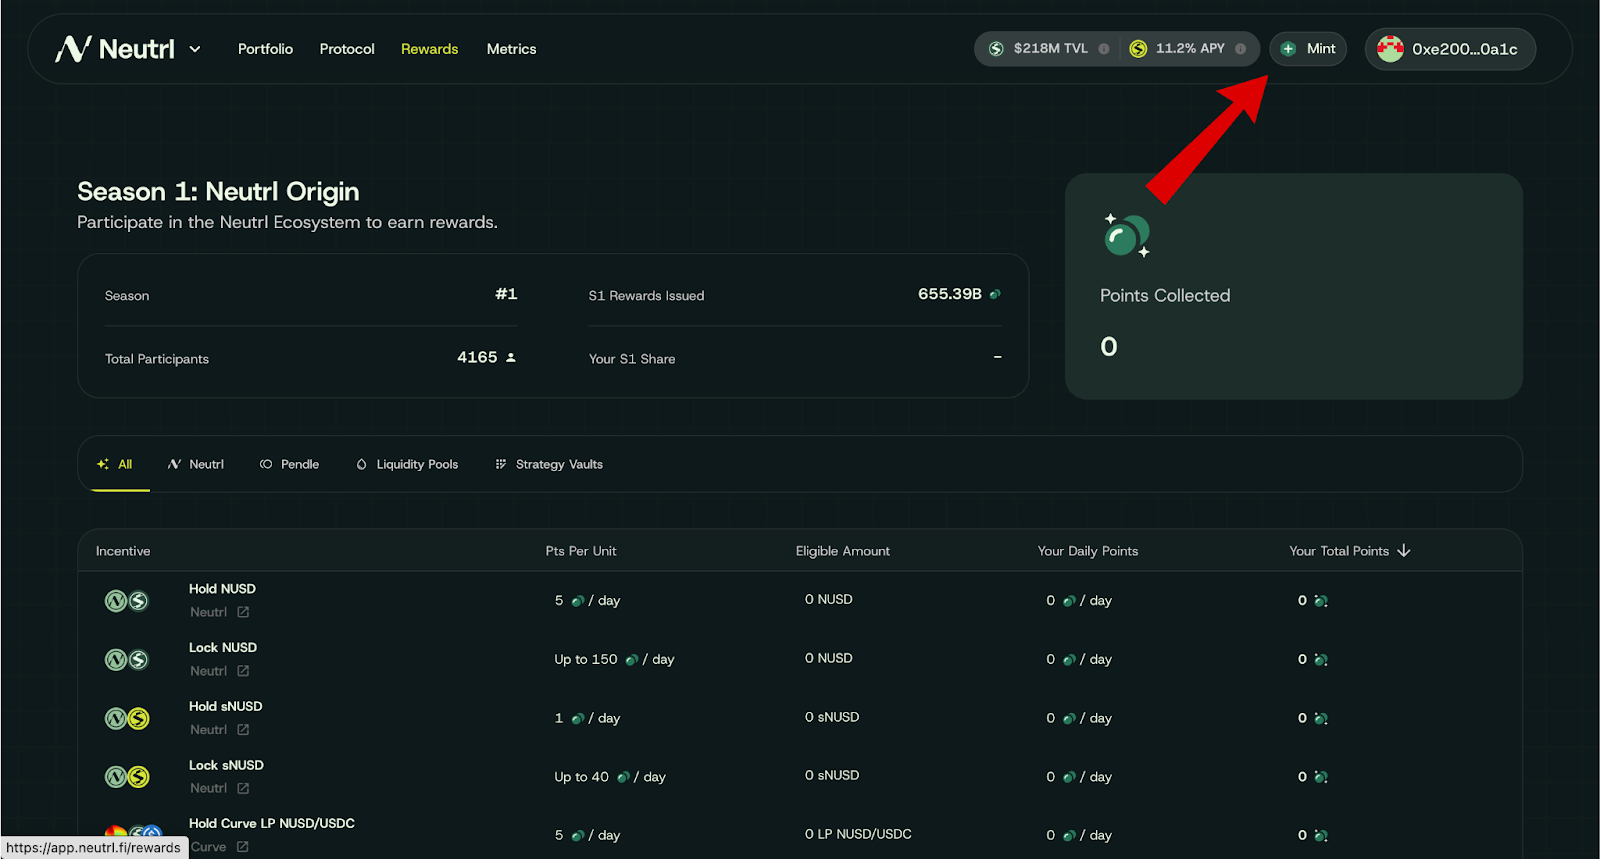Click token pair icon for Hold NUSD
Image resolution: width=1600 pixels, height=859 pixels.
127,601
